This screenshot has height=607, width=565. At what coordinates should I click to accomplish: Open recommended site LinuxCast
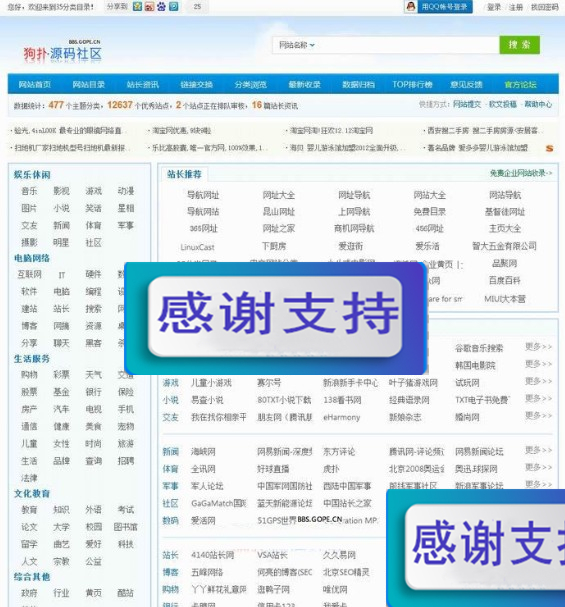coord(197,247)
